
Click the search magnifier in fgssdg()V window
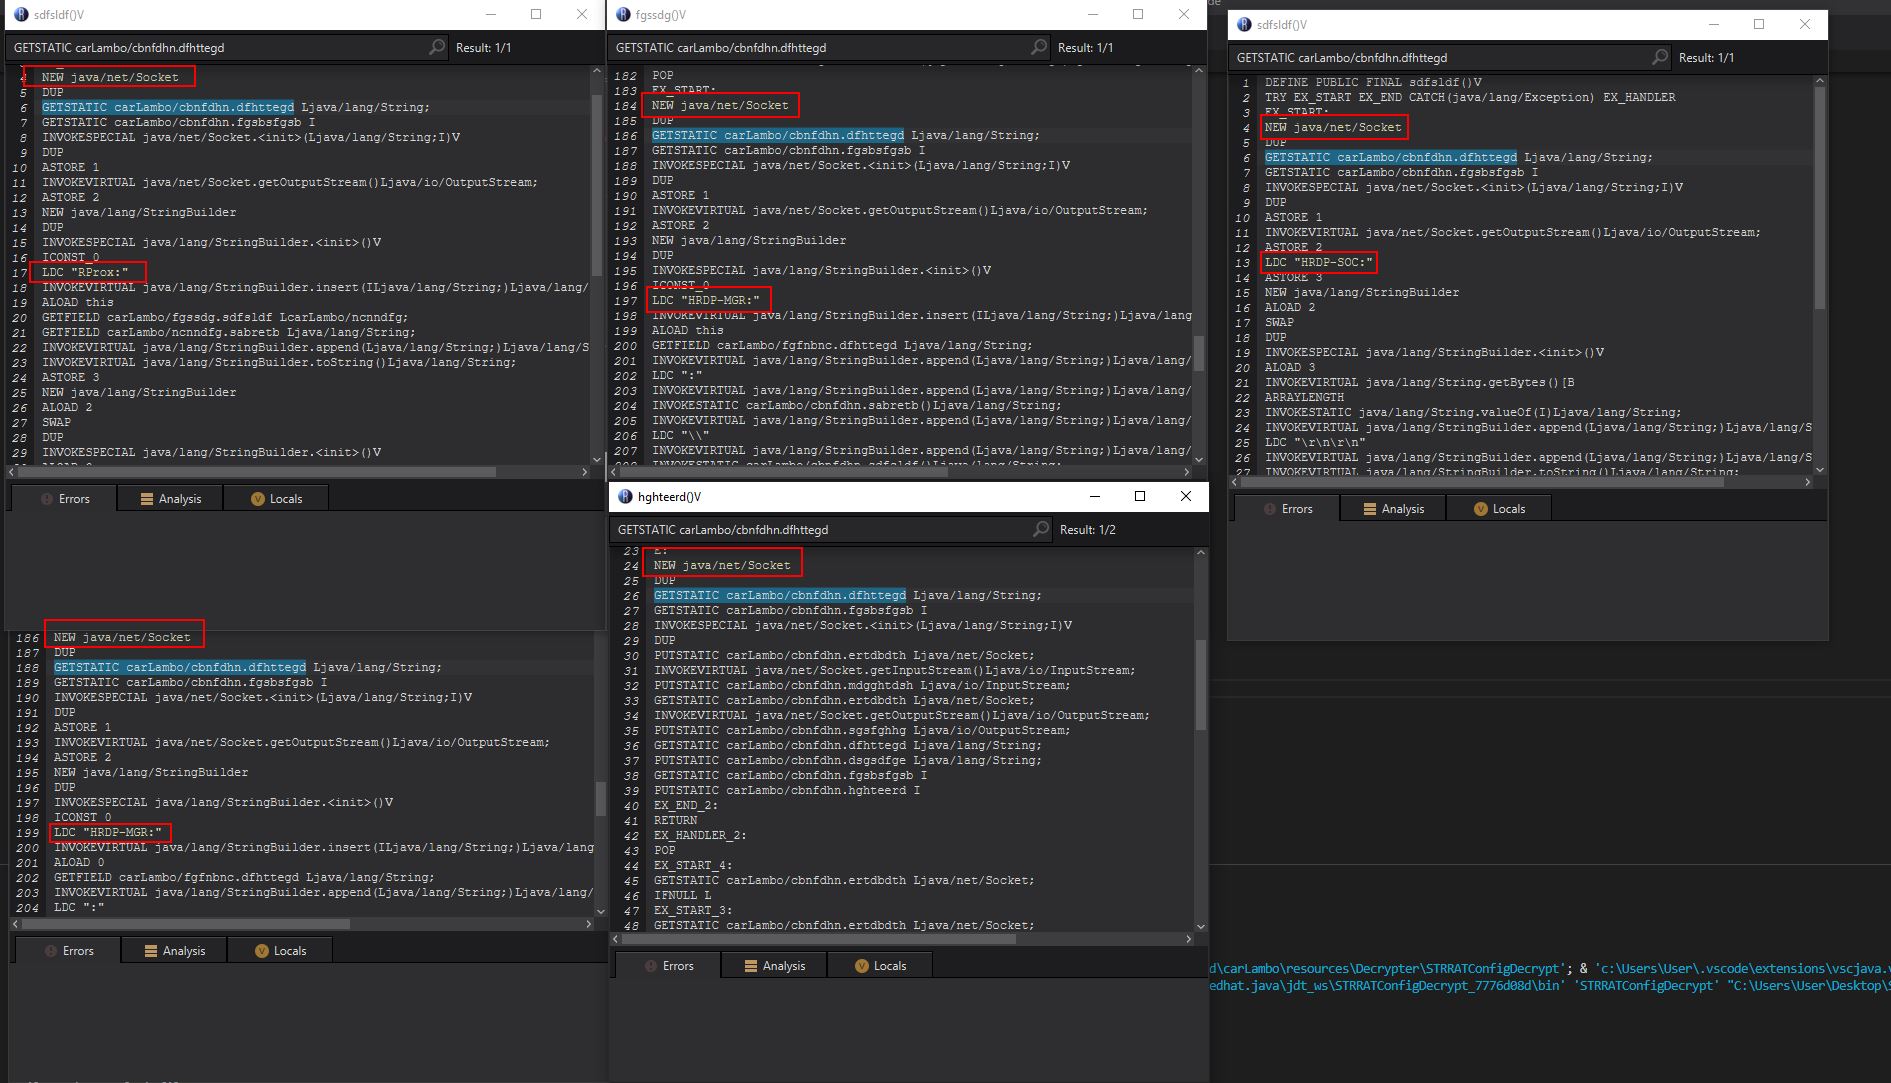click(1039, 47)
